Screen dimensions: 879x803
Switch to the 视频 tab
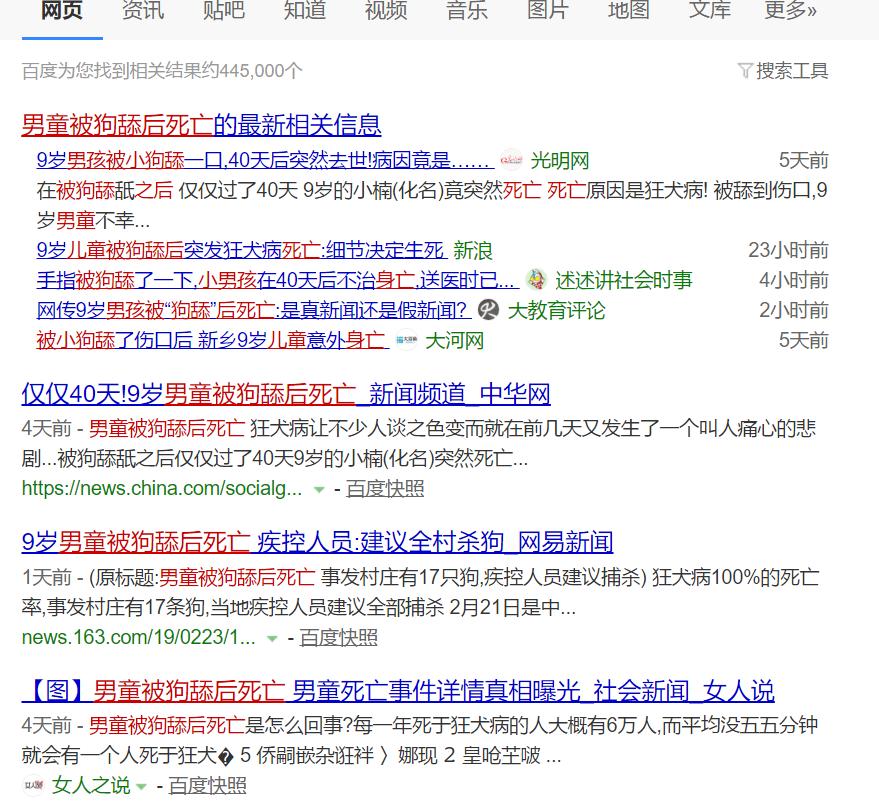385,11
